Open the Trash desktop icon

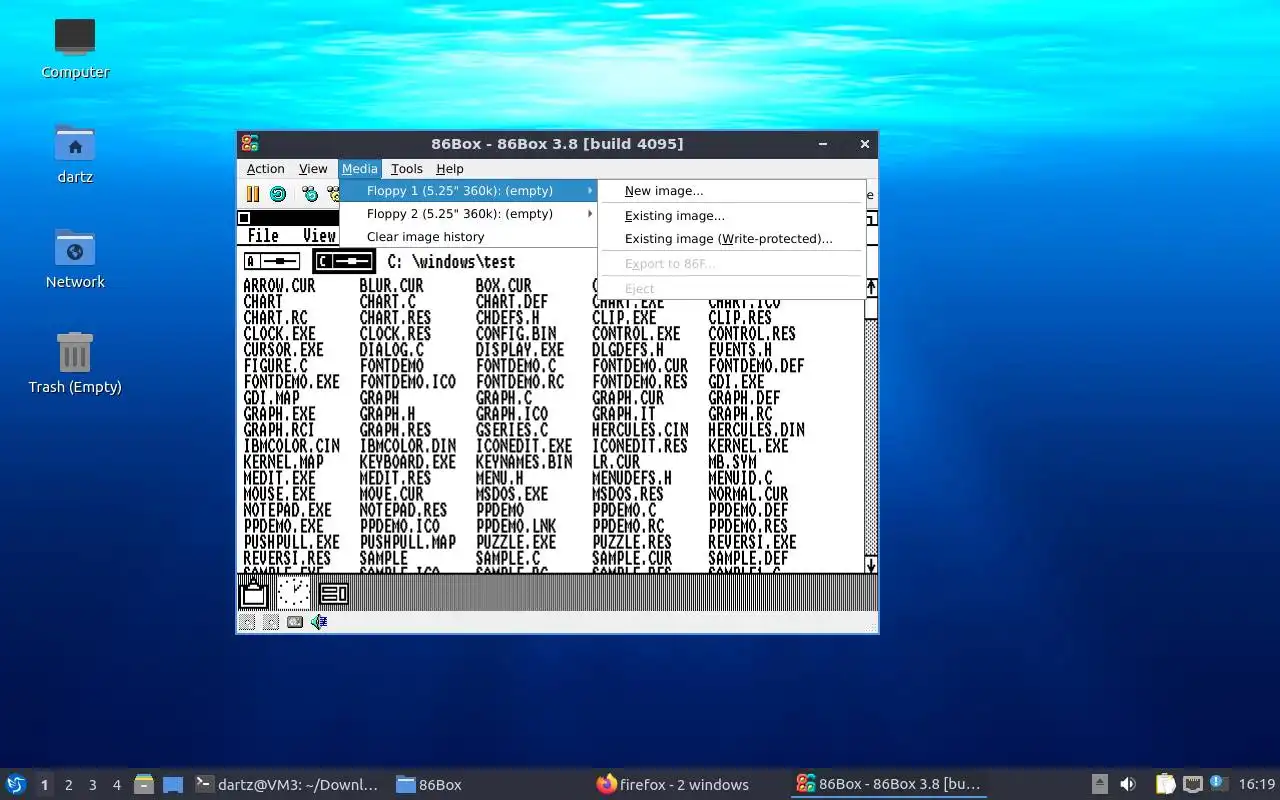point(75,363)
